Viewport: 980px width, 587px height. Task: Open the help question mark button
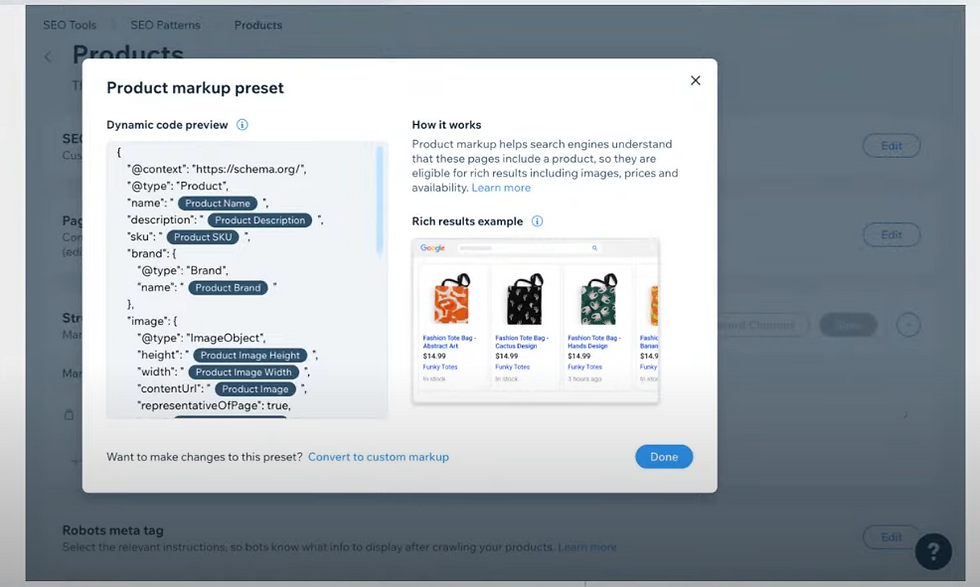(x=933, y=551)
